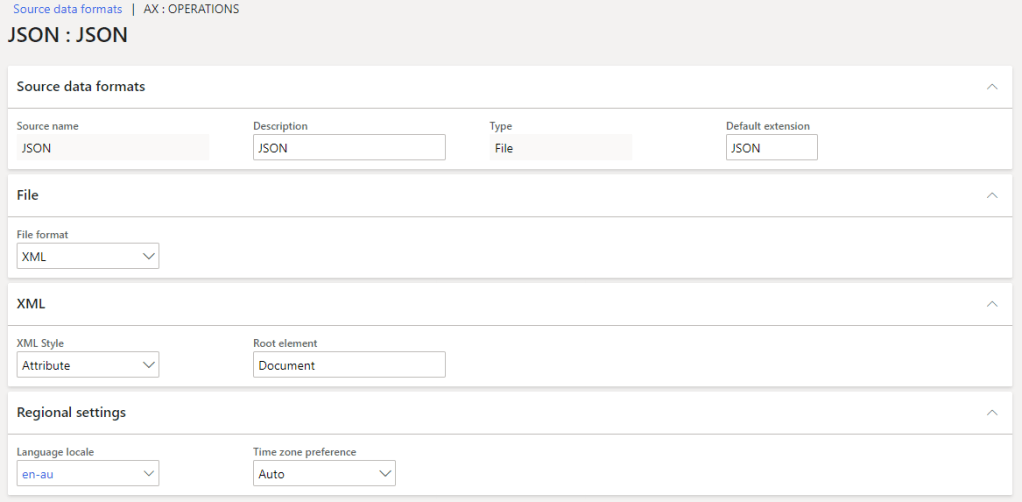Click the File section header title

coord(28,195)
